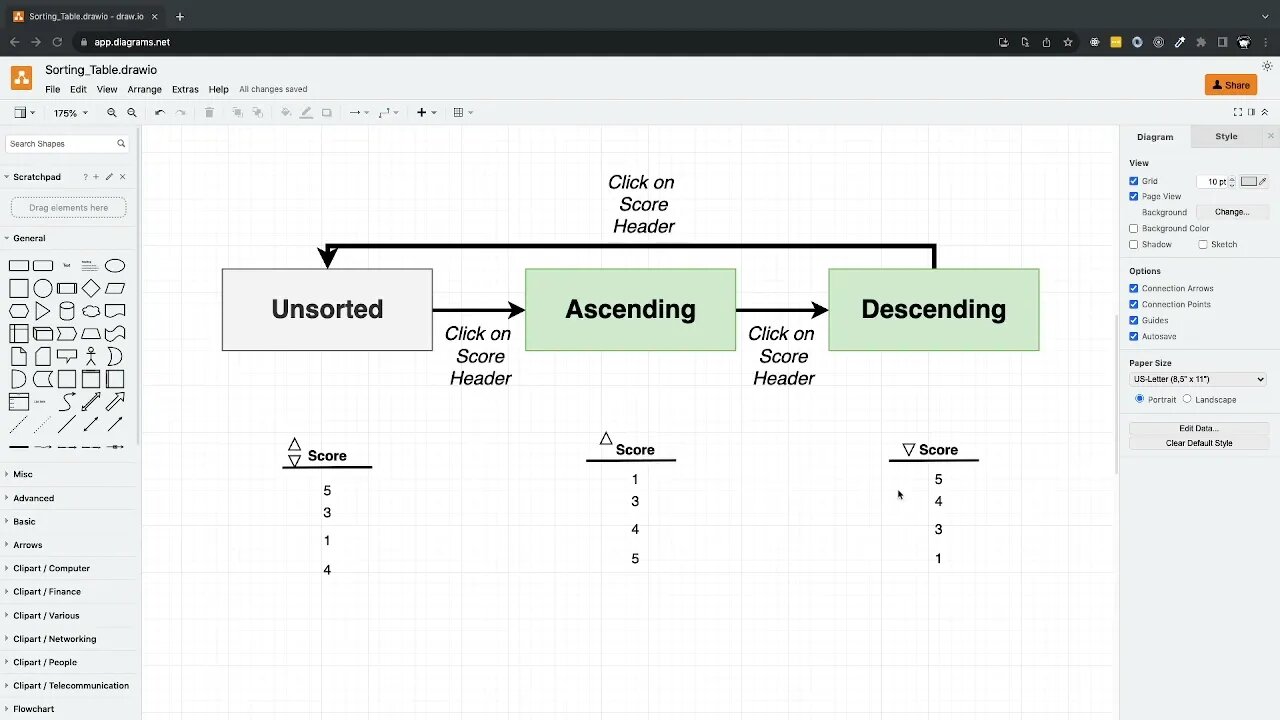The image size is (1280, 720).
Task: Select the diamond shape in General
Action: tap(91, 288)
